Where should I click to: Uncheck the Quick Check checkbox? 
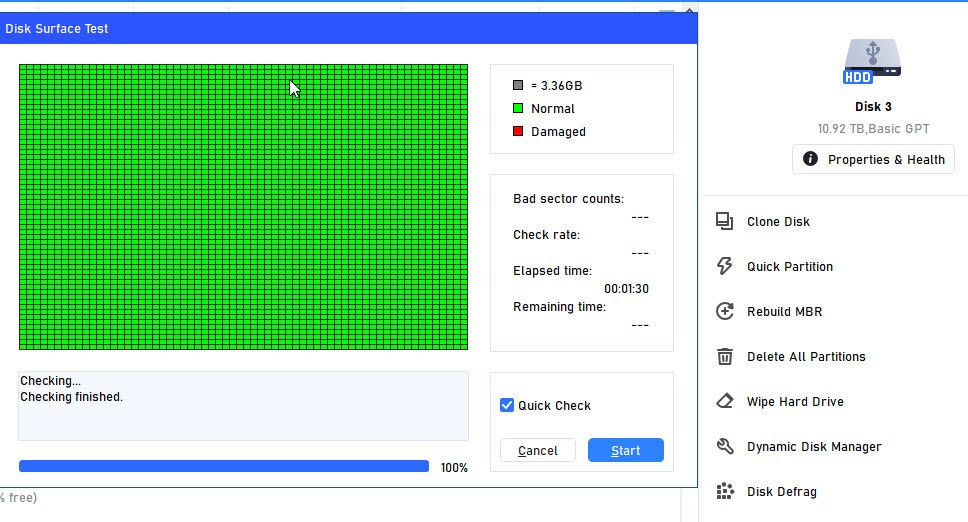507,405
